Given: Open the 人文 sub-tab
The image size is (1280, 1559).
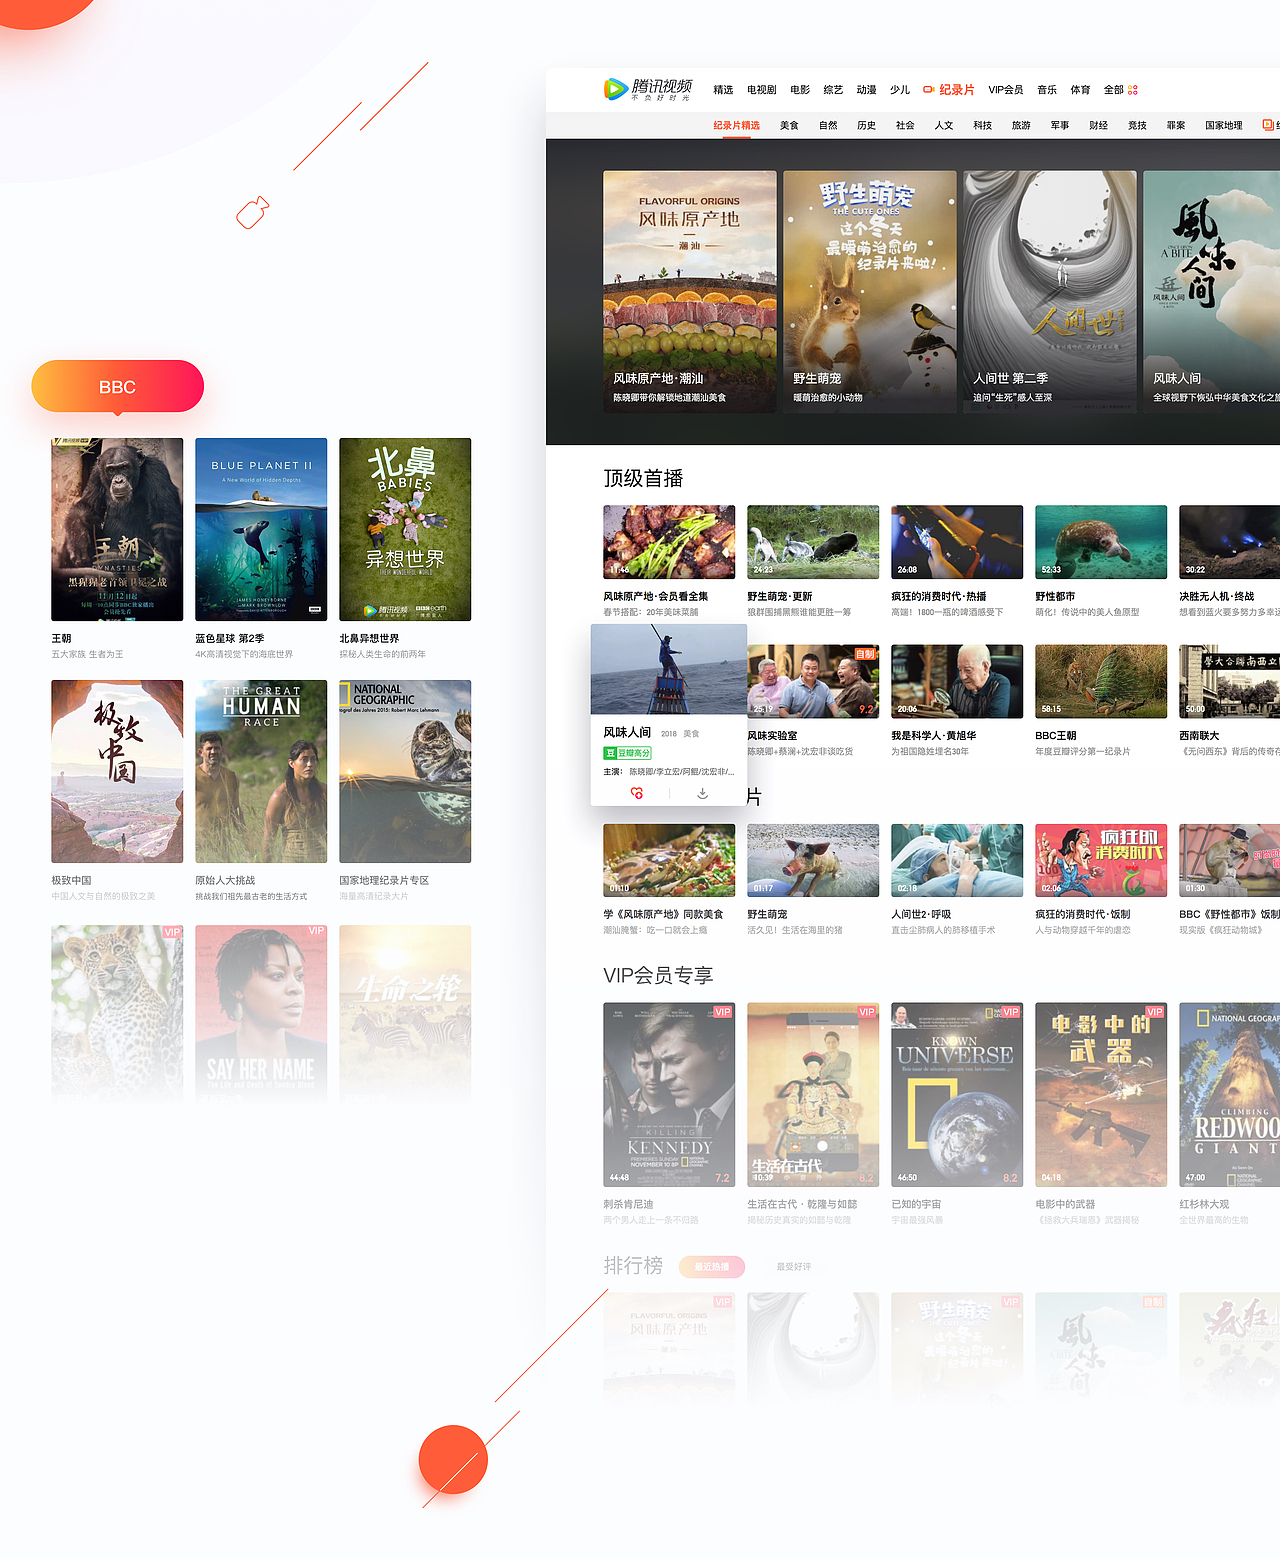Looking at the screenshot, I should [x=944, y=125].
